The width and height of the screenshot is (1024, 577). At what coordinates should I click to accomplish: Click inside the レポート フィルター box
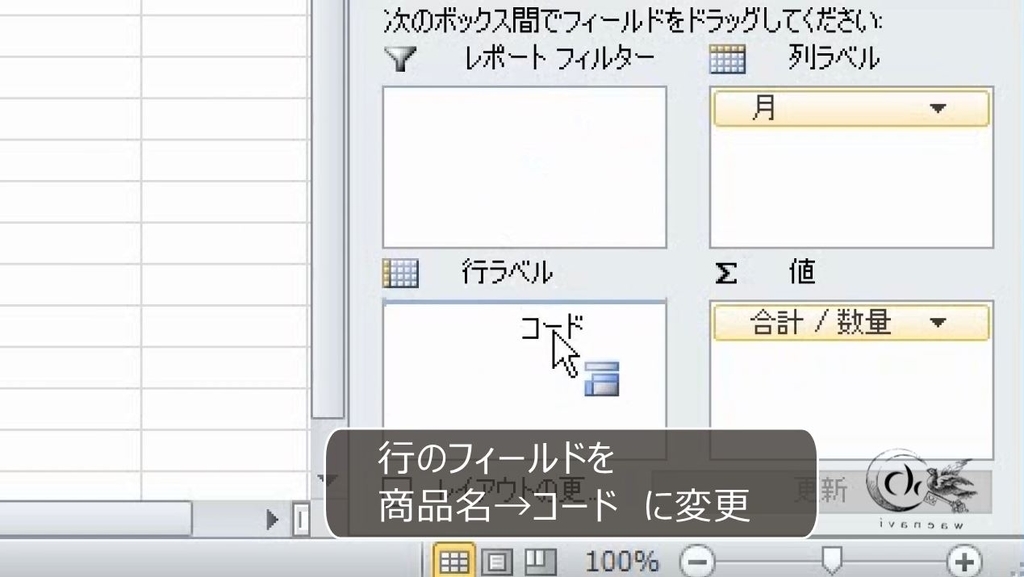click(524, 167)
